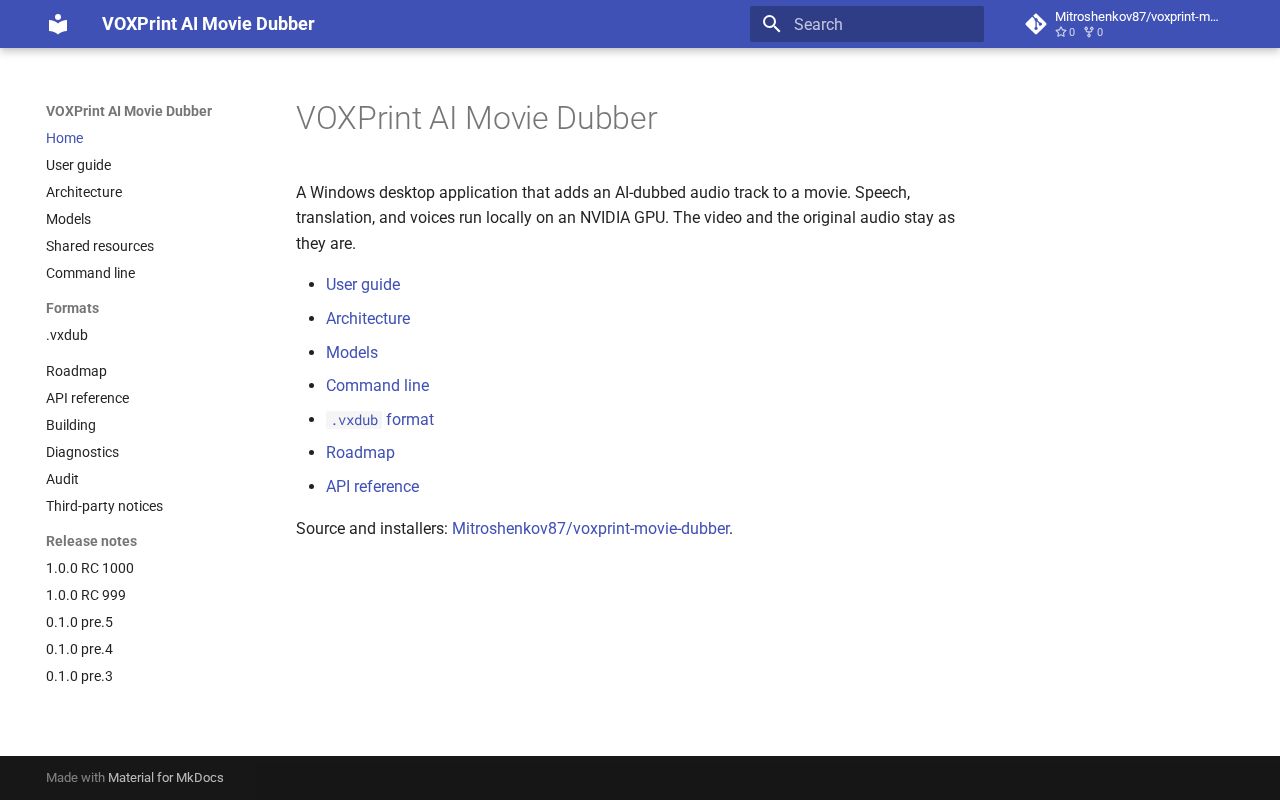
Task: Go to Architecture in the sidebar
Action: [84, 192]
